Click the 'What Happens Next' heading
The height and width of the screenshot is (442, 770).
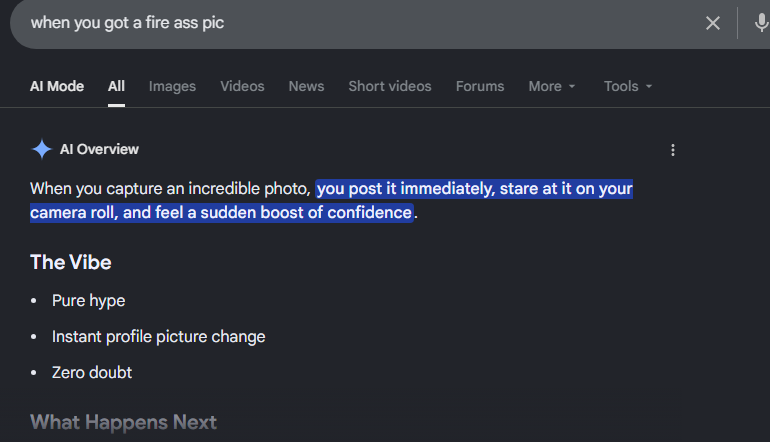[123, 422]
